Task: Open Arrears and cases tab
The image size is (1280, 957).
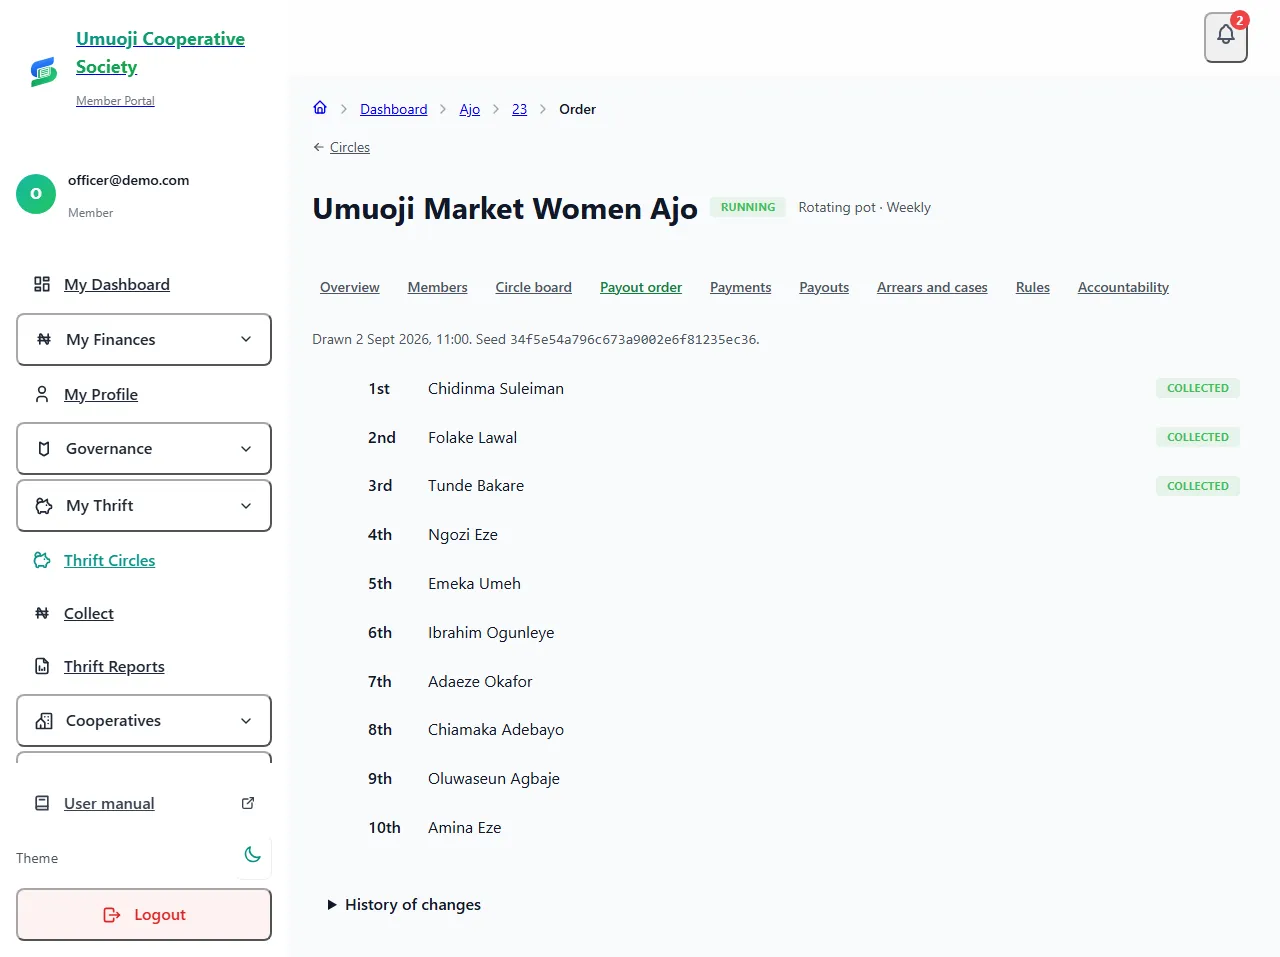Action: (932, 287)
